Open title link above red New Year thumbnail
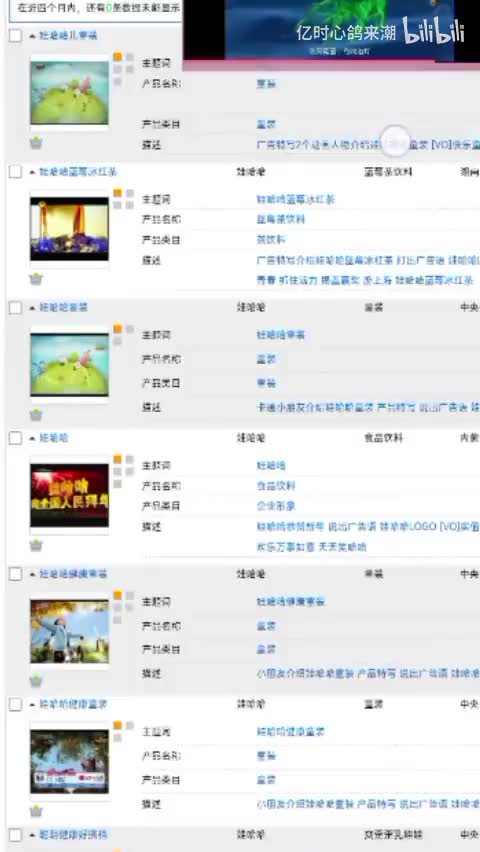The width and height of the screenshot is (480, 852). (x=54, y=438)
